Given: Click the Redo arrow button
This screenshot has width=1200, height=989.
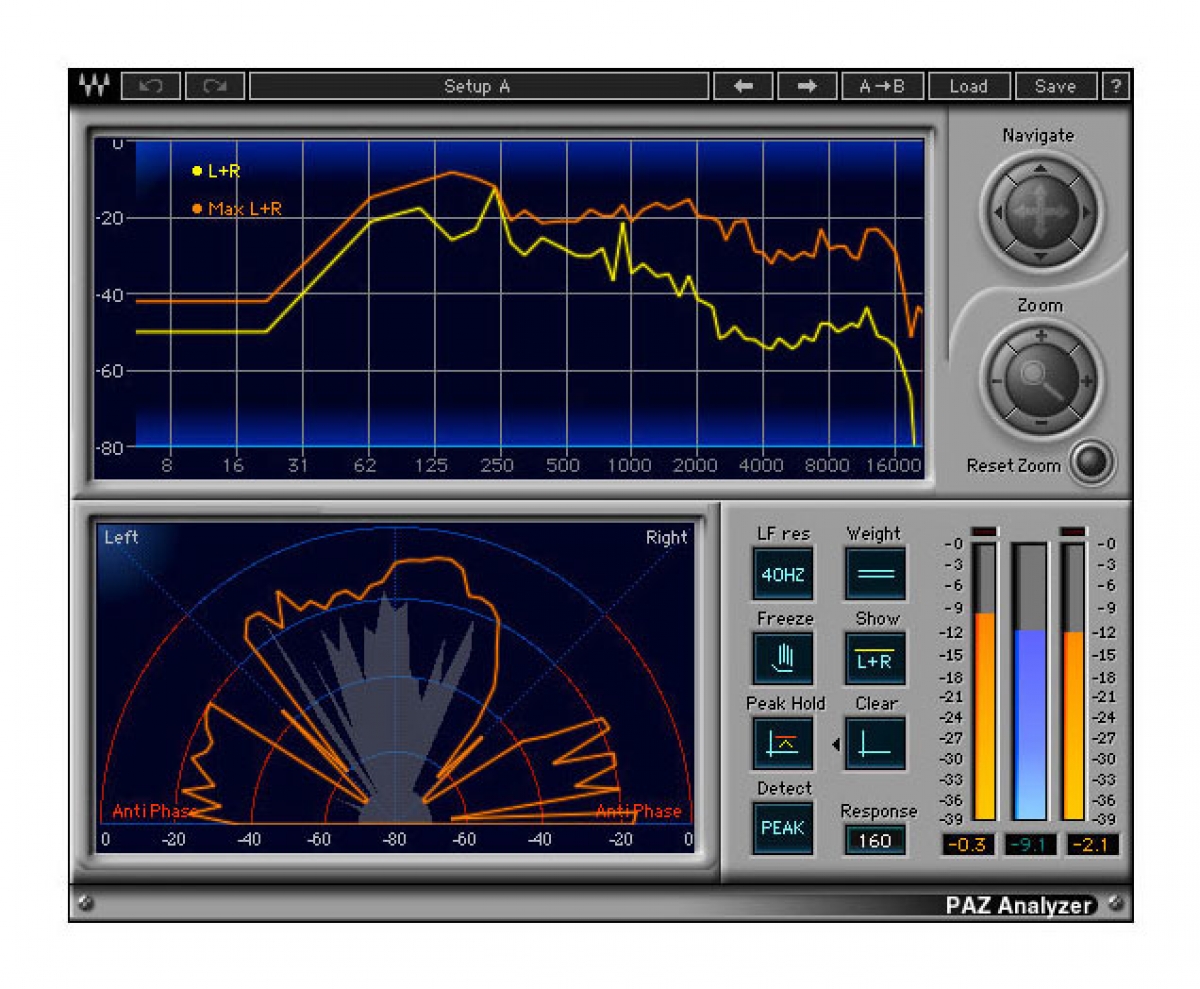Looking at the screenshot, I should point(214,86).
